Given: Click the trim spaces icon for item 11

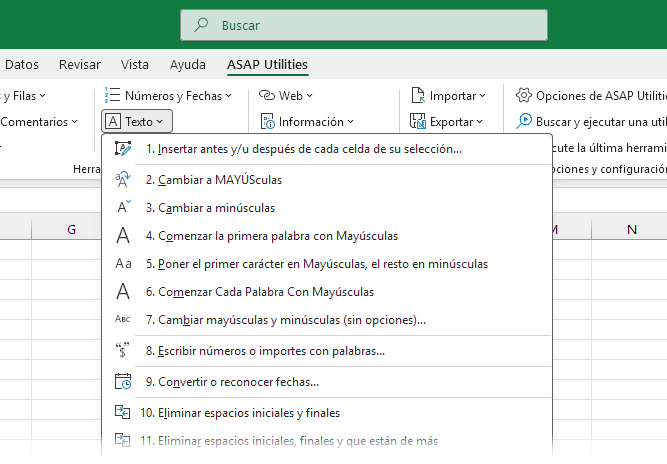Looking at the screenshot, I should pos(123,440).
